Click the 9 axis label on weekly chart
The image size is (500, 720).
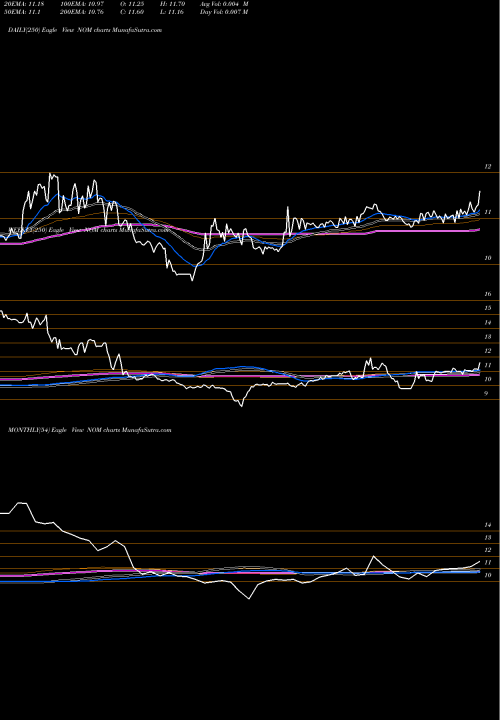486,394
